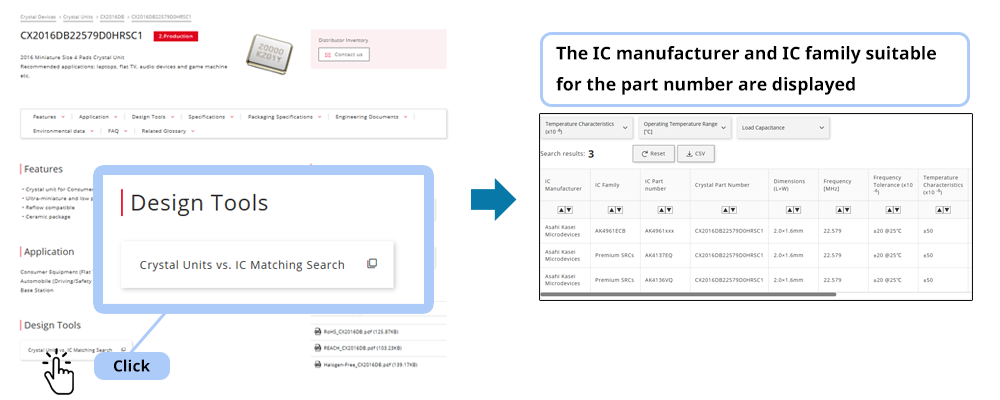Sort Frequency [MHz] column ascending

tap(840, 210)
